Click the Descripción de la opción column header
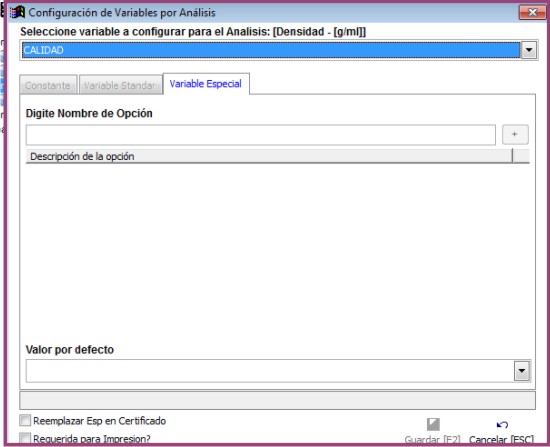 coord(269,156)
